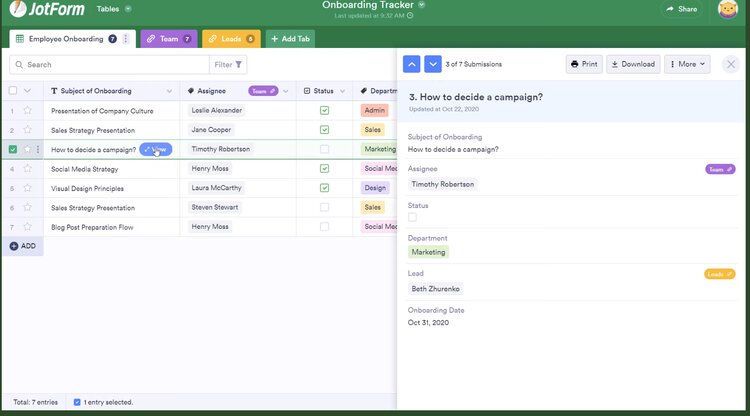The width and height of the screenshot is (750, 416).
Task: Click the Team badge in detail panel
Action: [720, 169]
